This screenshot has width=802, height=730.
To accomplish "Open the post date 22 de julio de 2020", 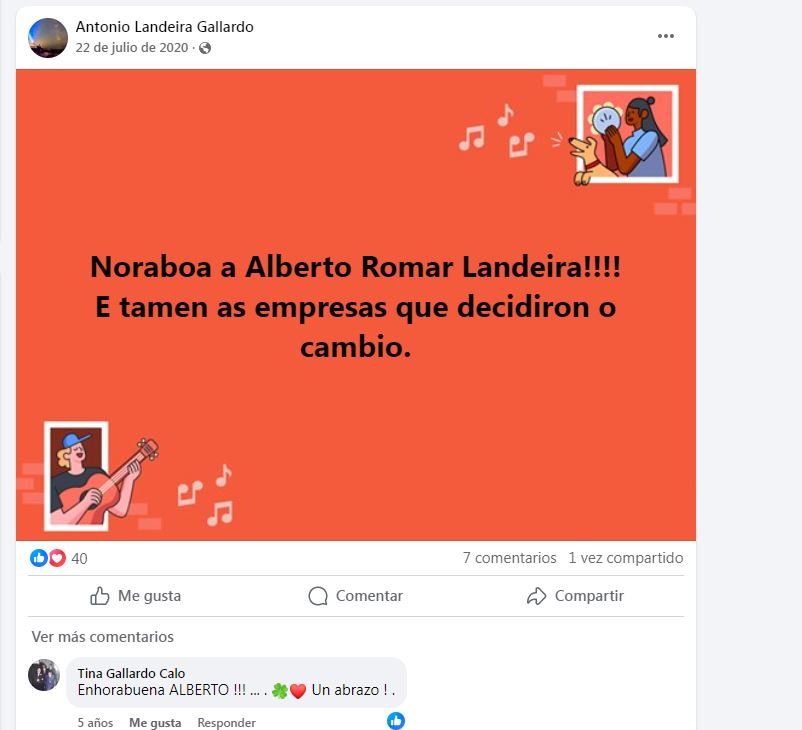I will point(132,48).
